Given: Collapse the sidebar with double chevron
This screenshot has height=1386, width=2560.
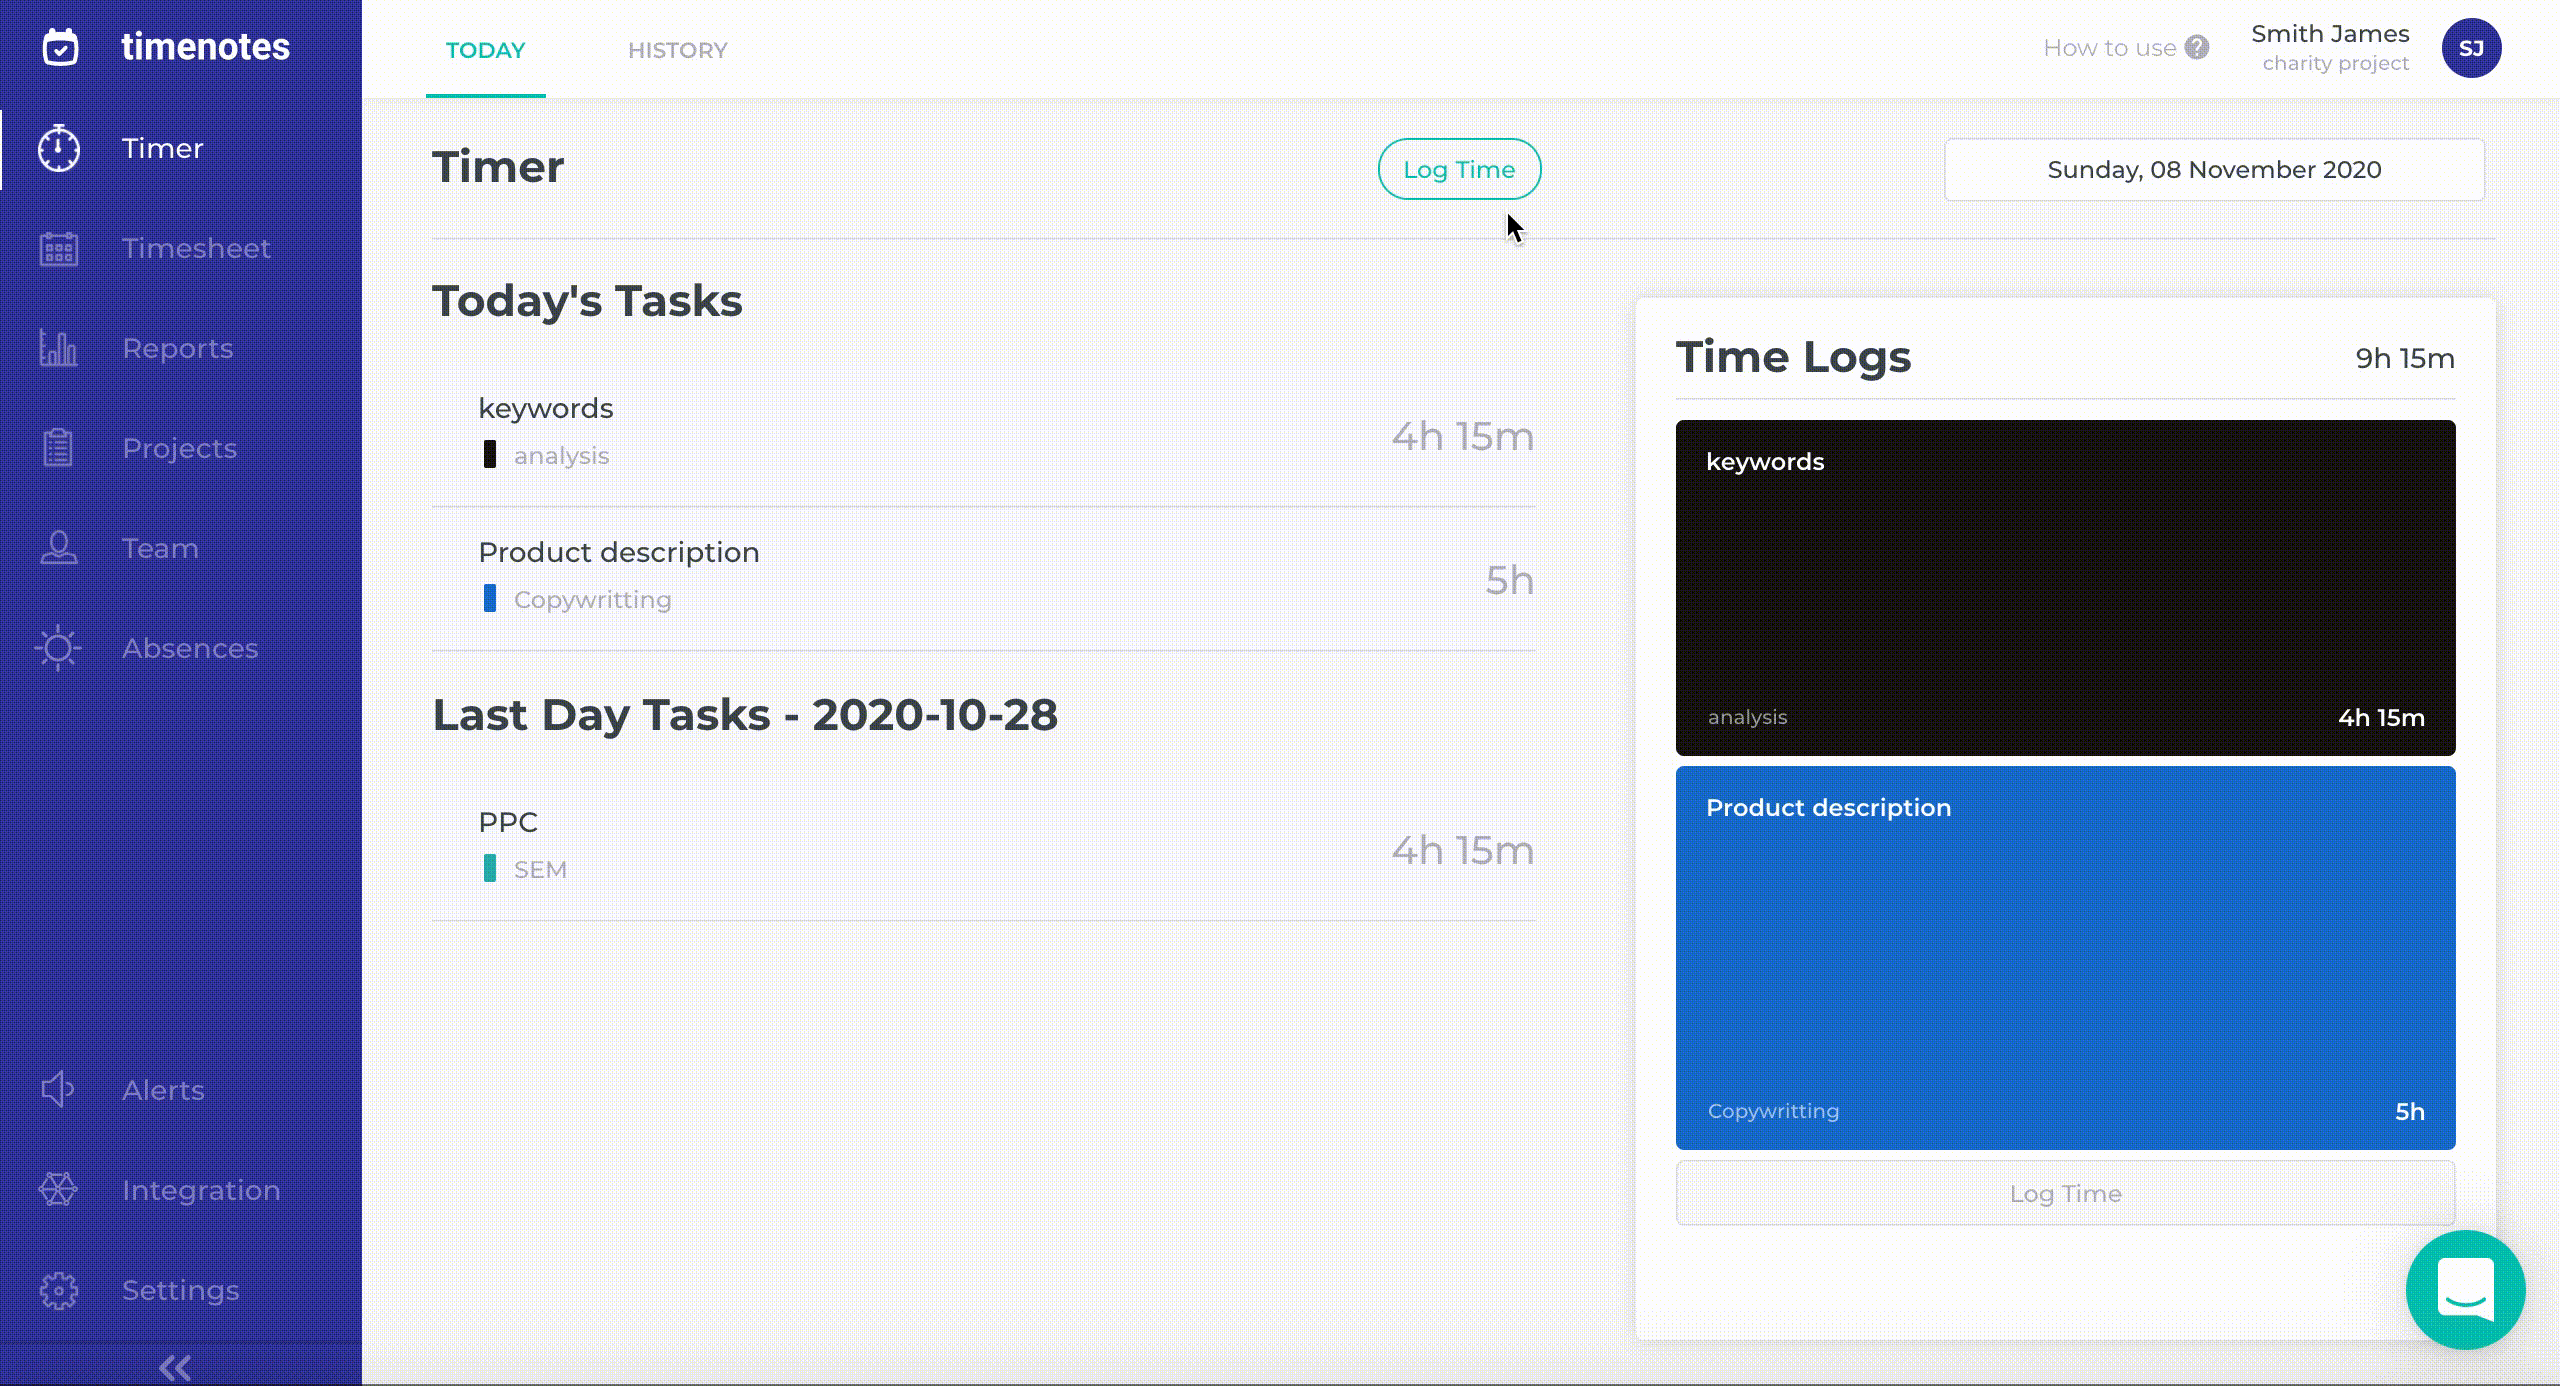Looking at the screenshot, I should coord(175,1367).
